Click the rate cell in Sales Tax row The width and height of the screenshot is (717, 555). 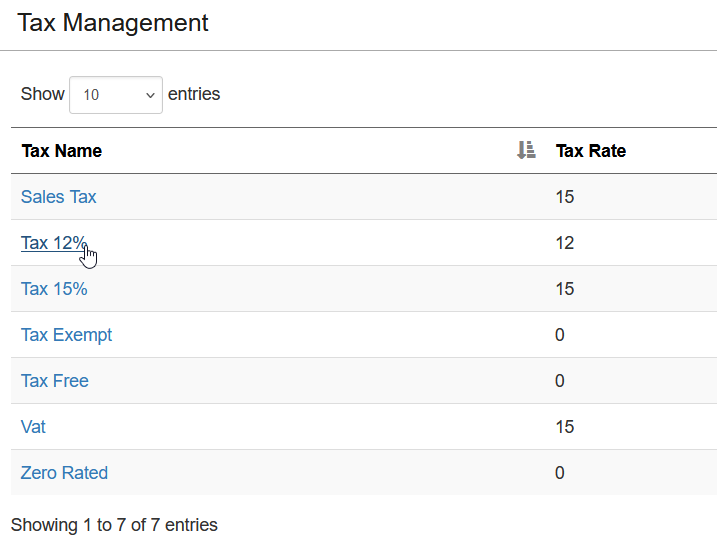[x=565, y=197]
